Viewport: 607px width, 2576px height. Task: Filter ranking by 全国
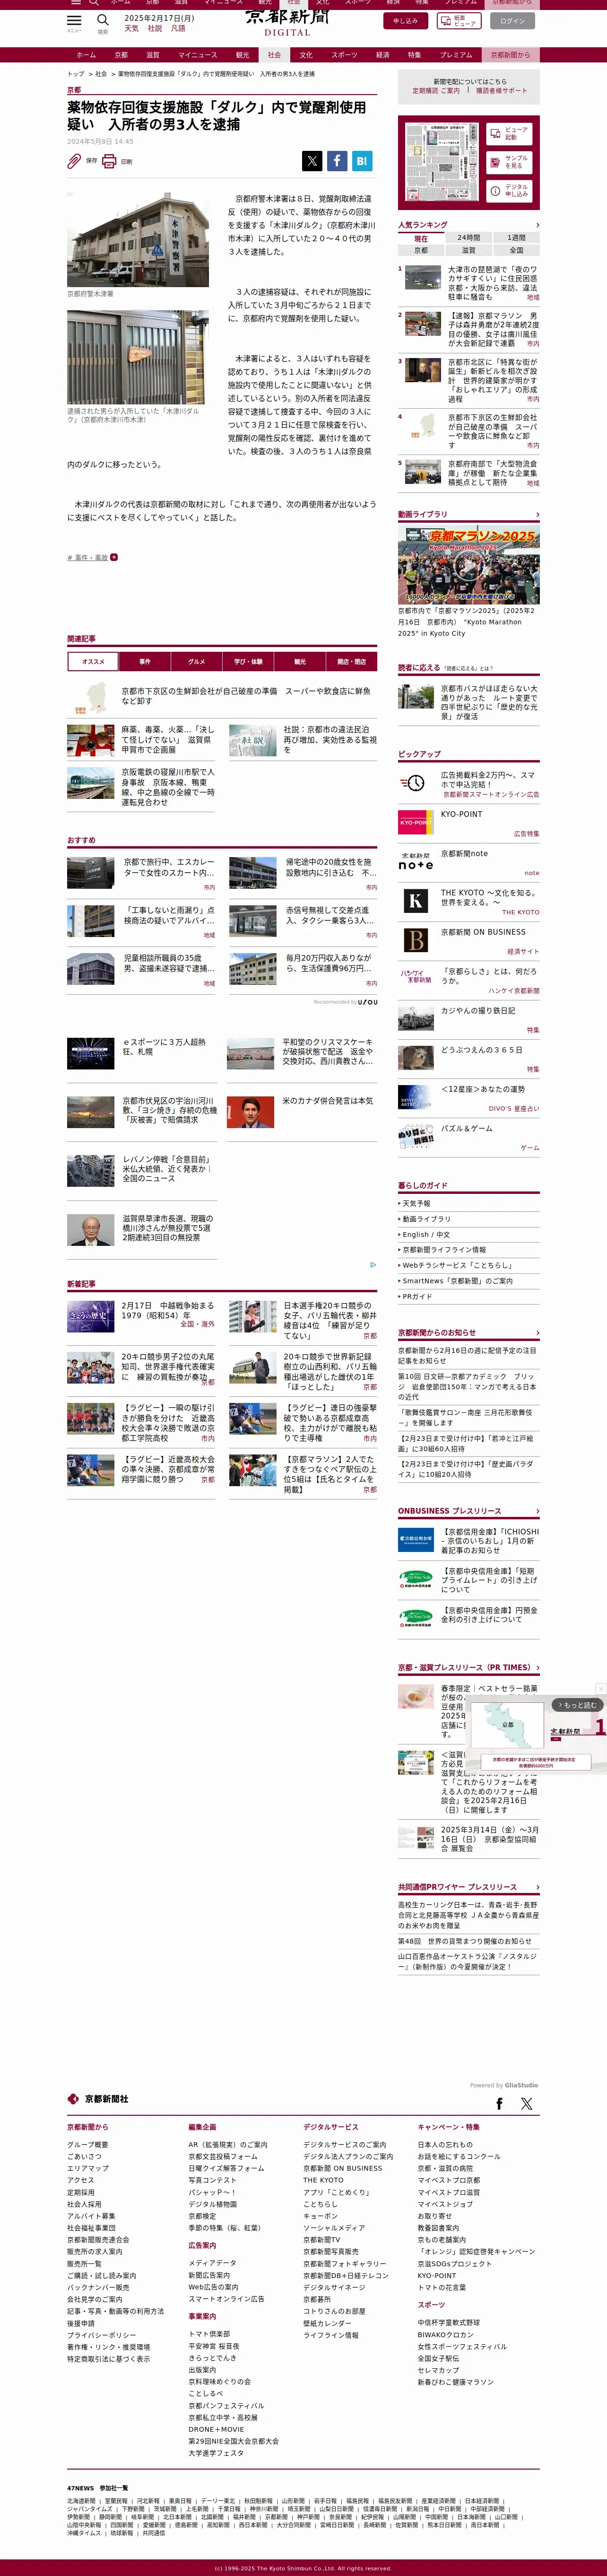point(517,250)
